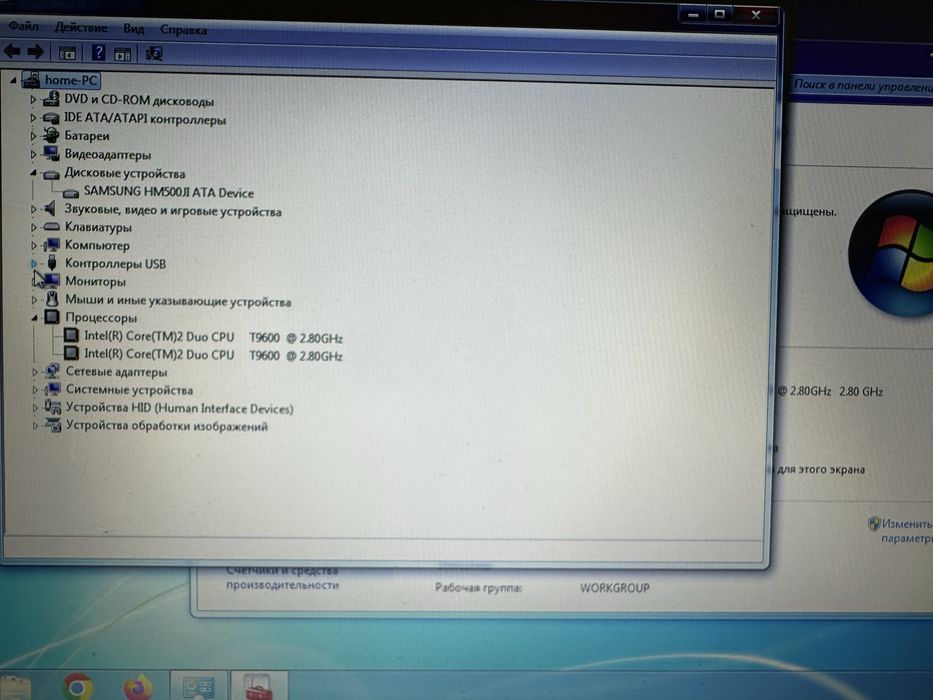Click the Видеоадаптеры display adapter icon
The width and height of the screenshot is (933, 700).
[51, 154]
